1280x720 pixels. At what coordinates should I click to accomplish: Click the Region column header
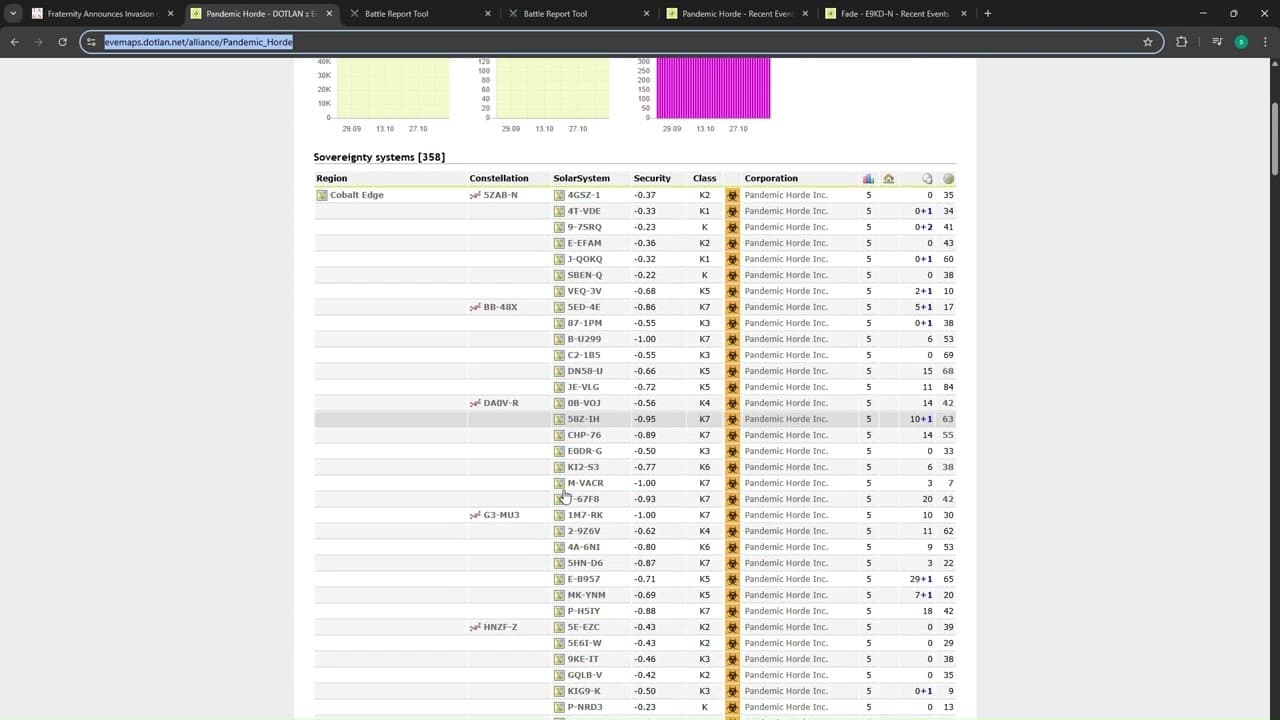click(x=332, y=178)
